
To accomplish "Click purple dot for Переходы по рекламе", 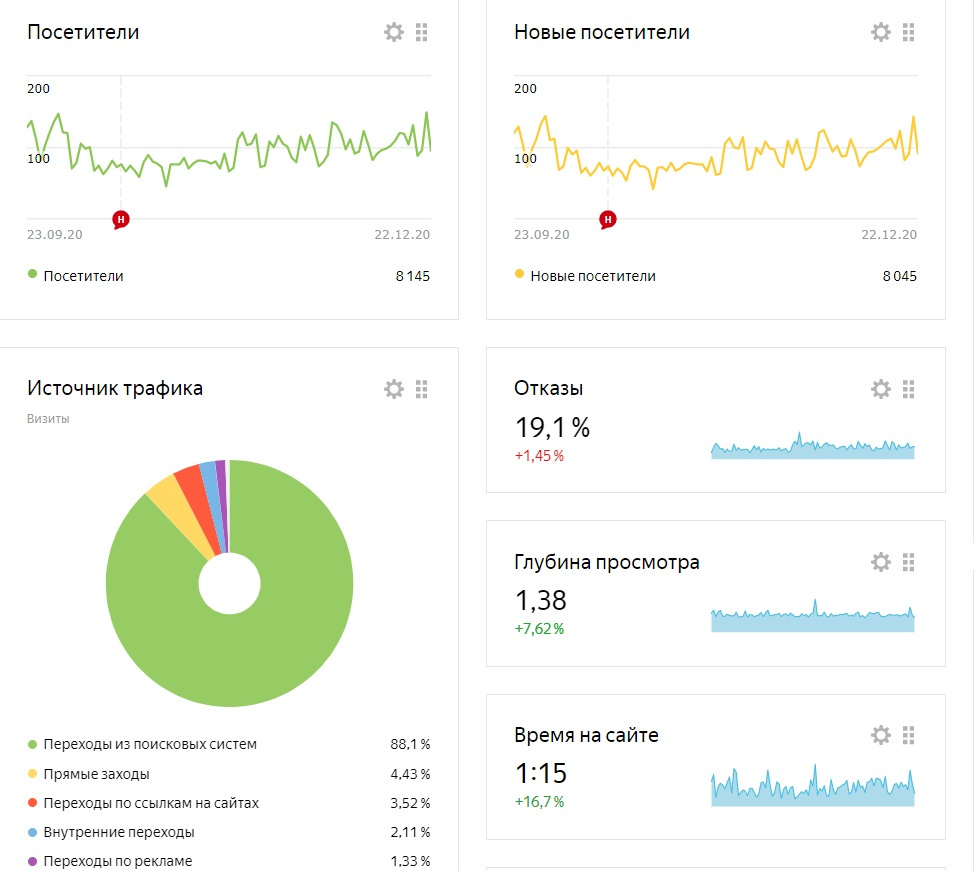I will (x=32, y=861).
